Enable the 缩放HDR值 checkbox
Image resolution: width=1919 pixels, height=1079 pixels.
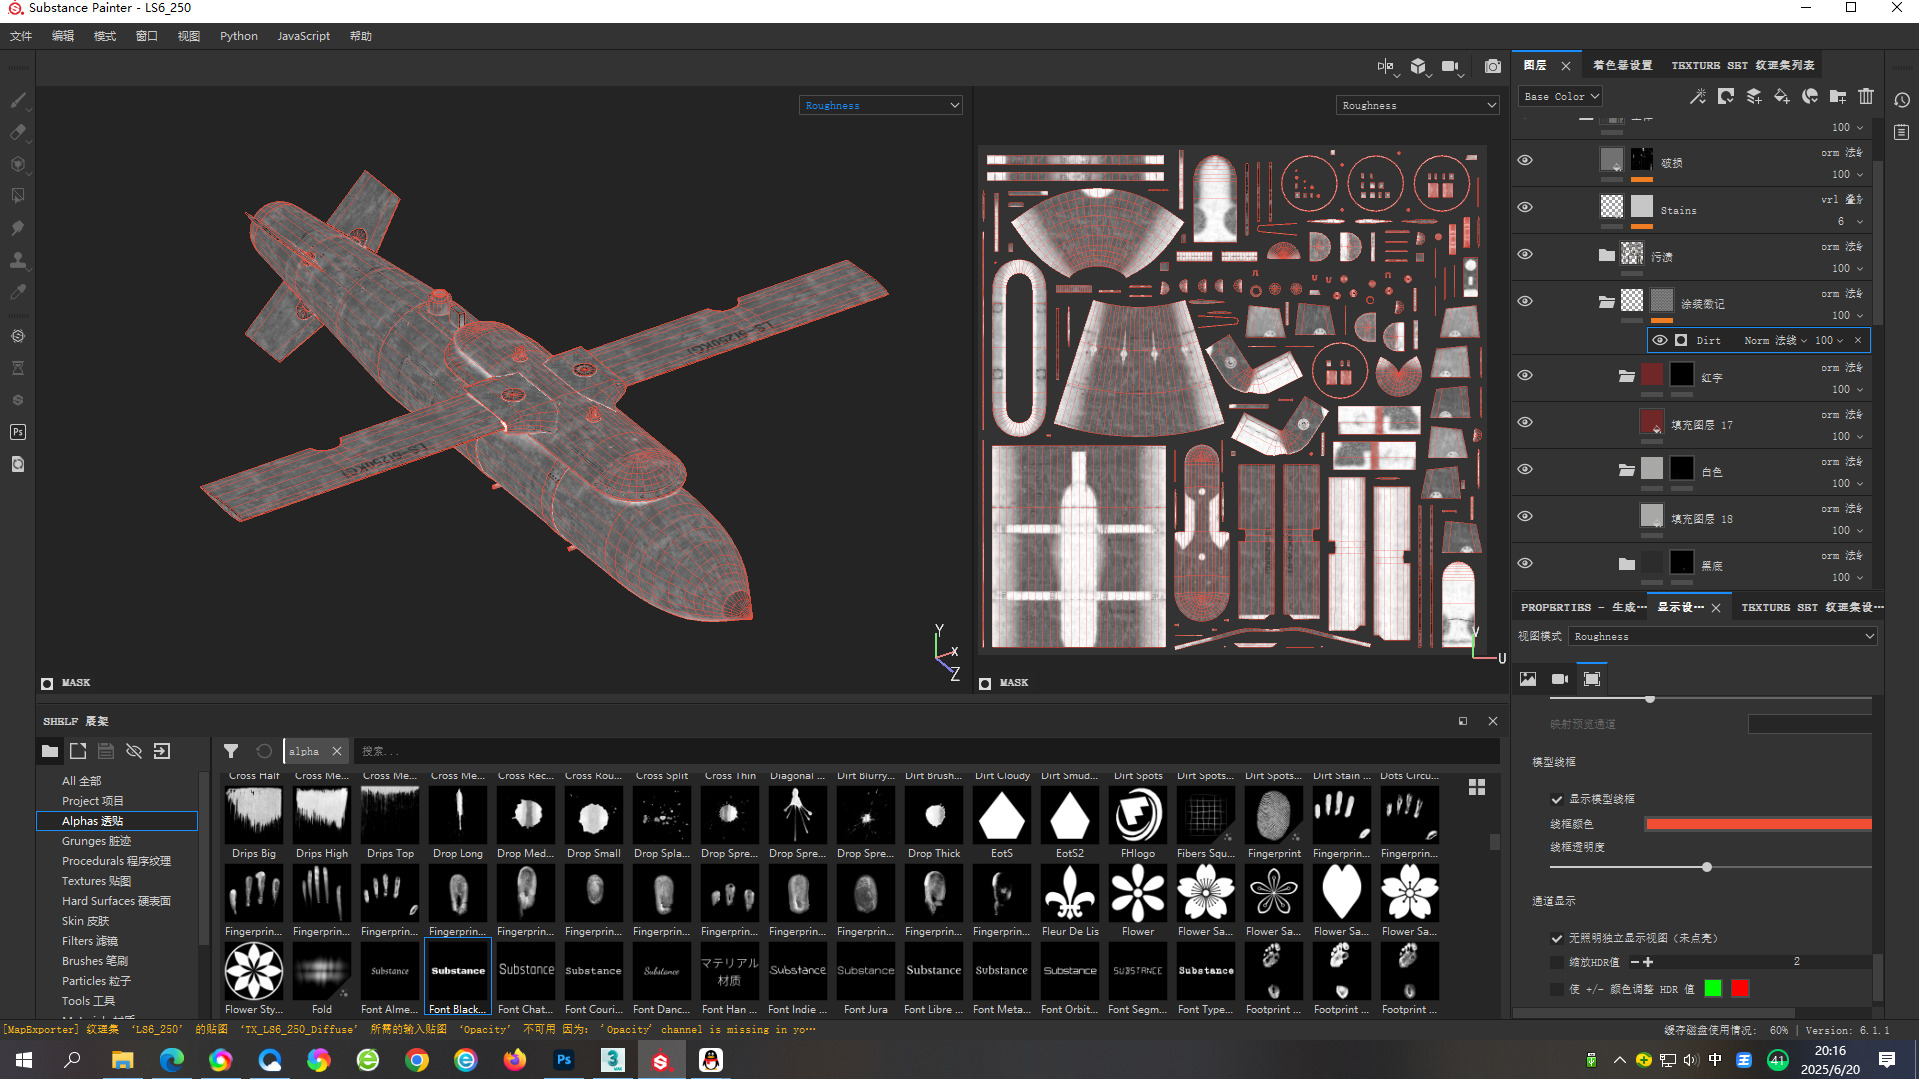tap(1556, 962)
